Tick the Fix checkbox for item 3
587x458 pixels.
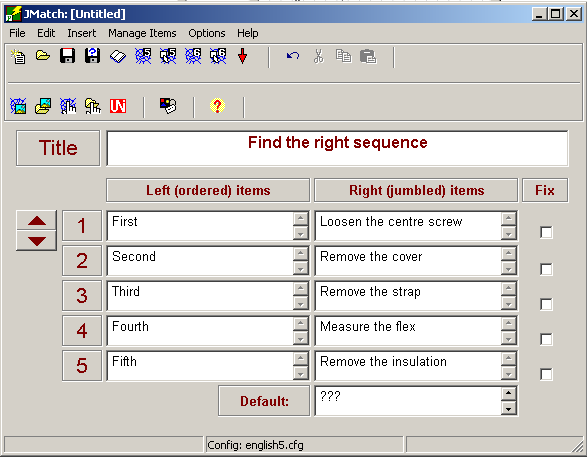click(x=546, y=304)
